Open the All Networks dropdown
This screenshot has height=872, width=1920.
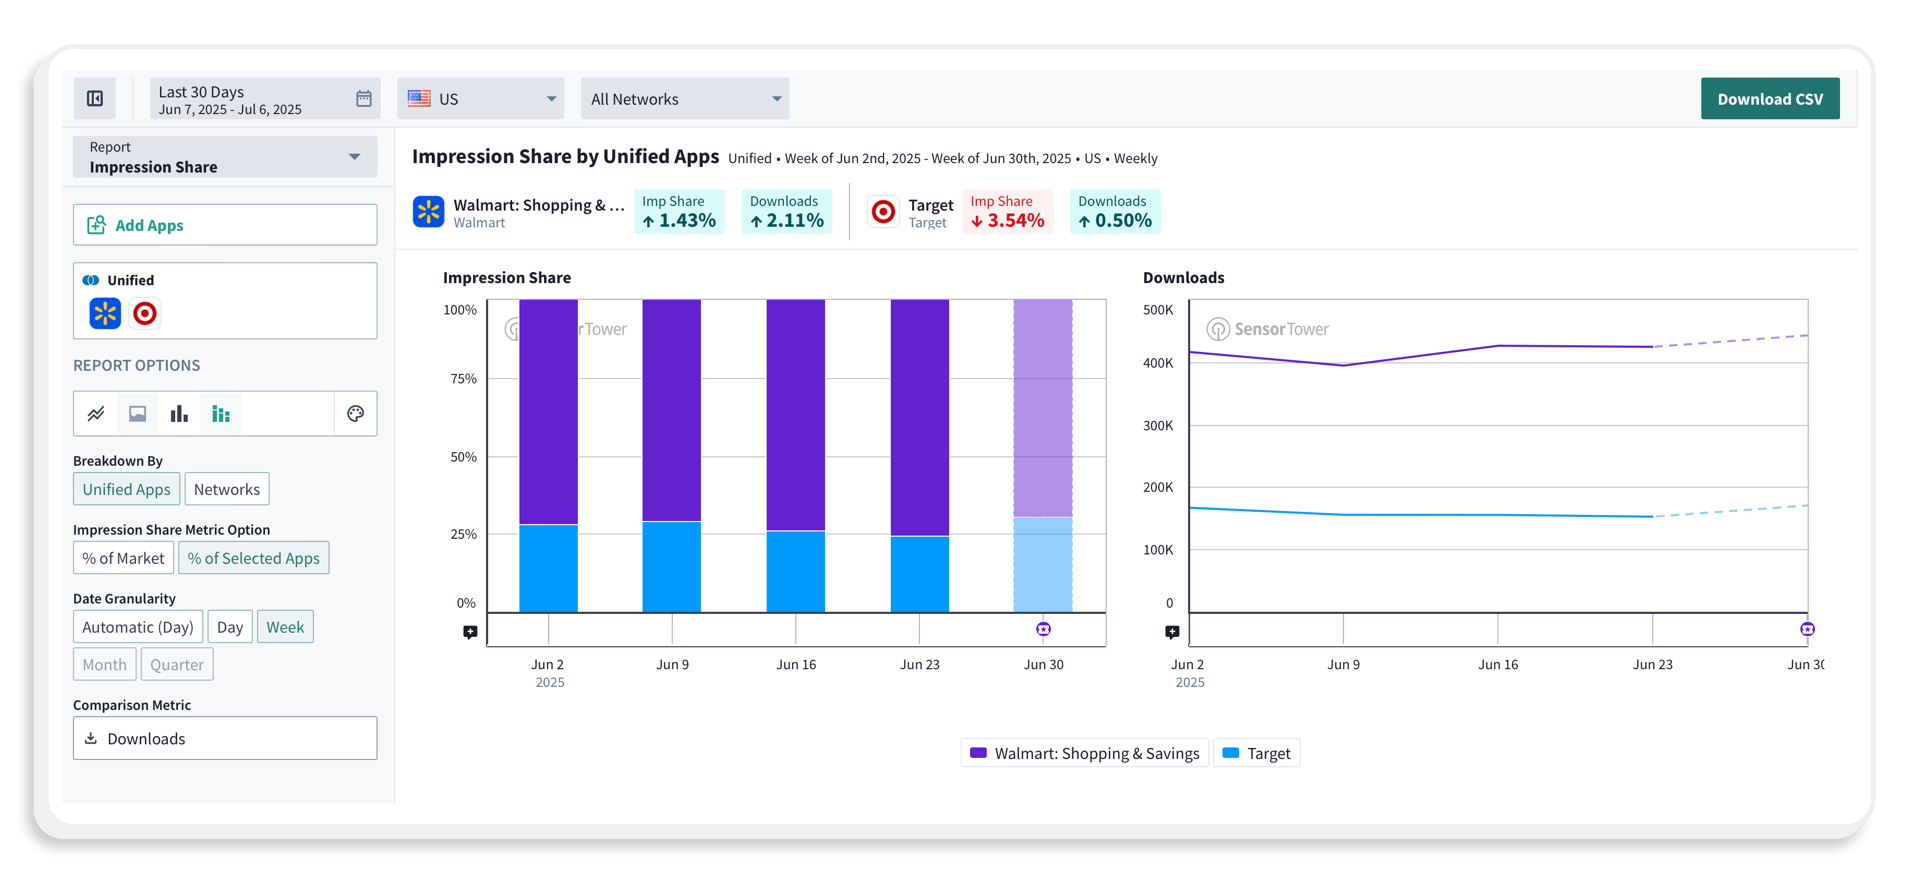(x=685, y=98)
